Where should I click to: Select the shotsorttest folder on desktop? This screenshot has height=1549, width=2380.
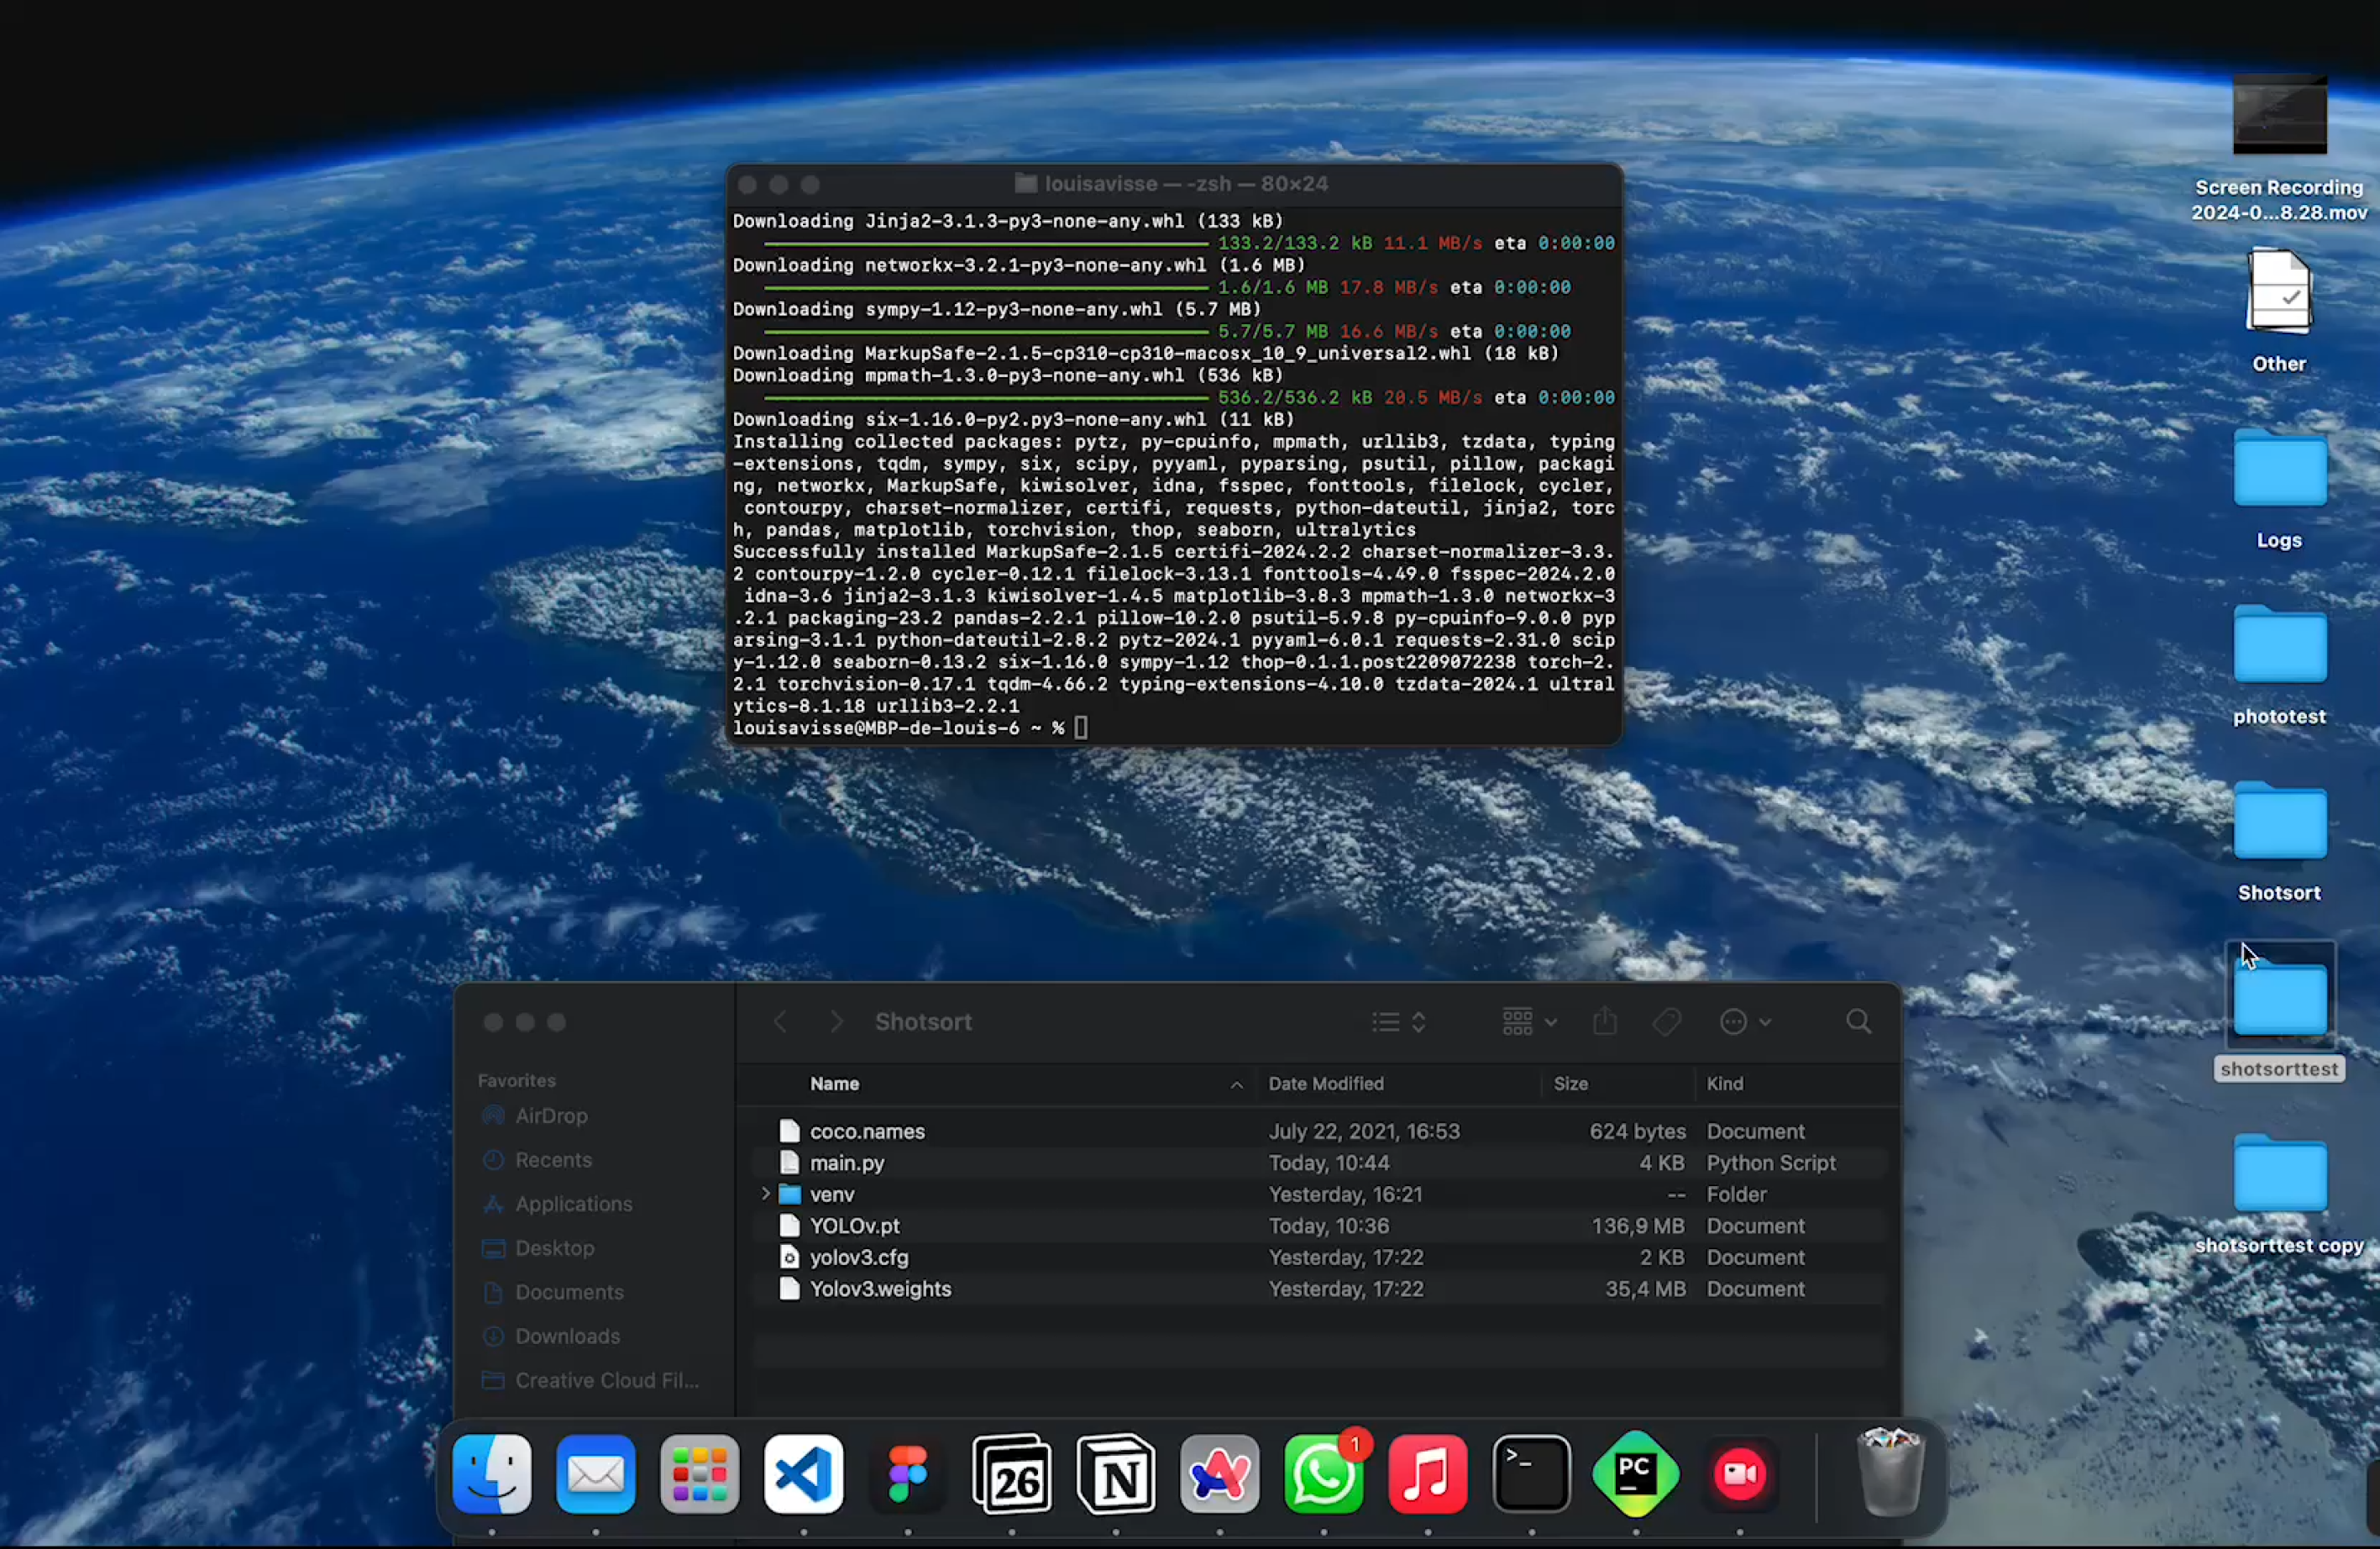[x=2279, y=1000]
